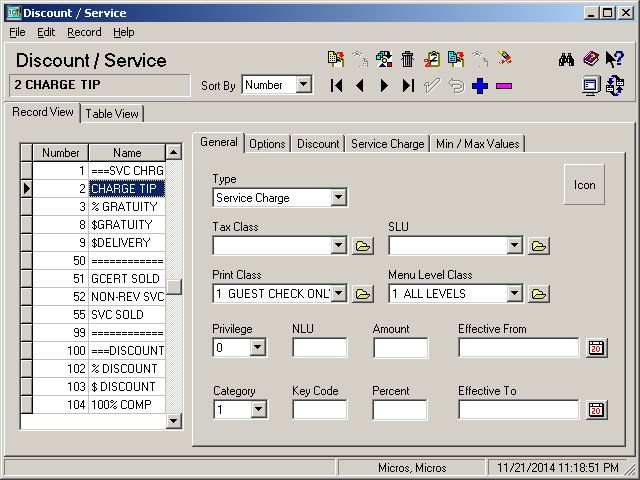Focus the Percent input field

tap(400, 409)
